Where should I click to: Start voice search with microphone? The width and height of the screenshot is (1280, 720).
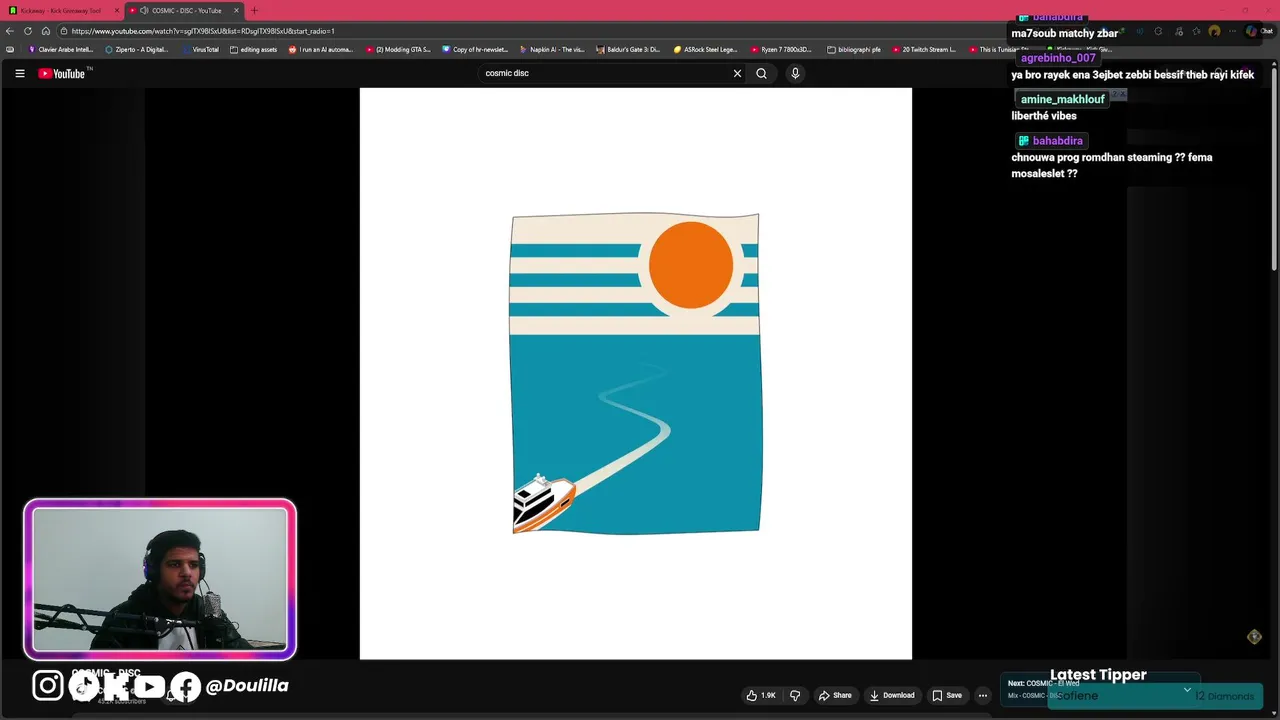click(x=795, y=73)
